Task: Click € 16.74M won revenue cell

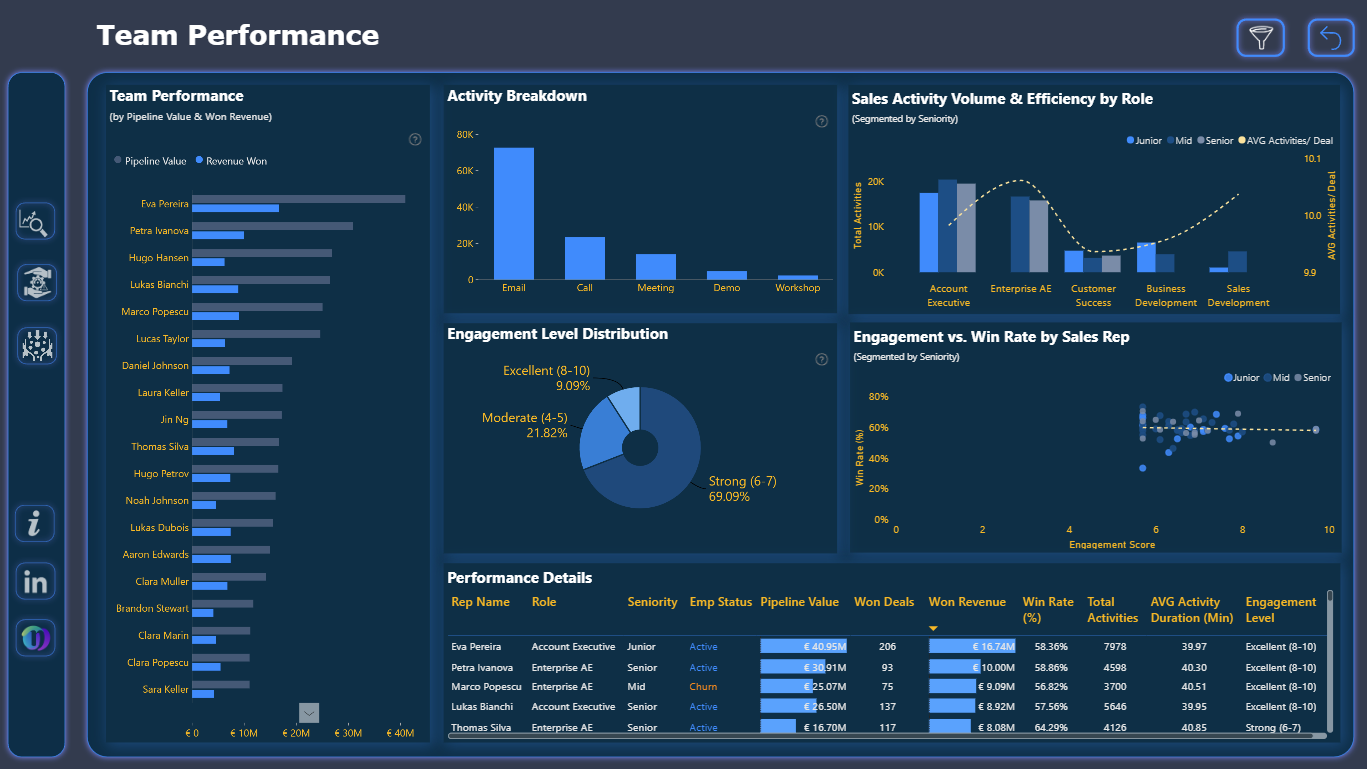Action: [972, 647]
